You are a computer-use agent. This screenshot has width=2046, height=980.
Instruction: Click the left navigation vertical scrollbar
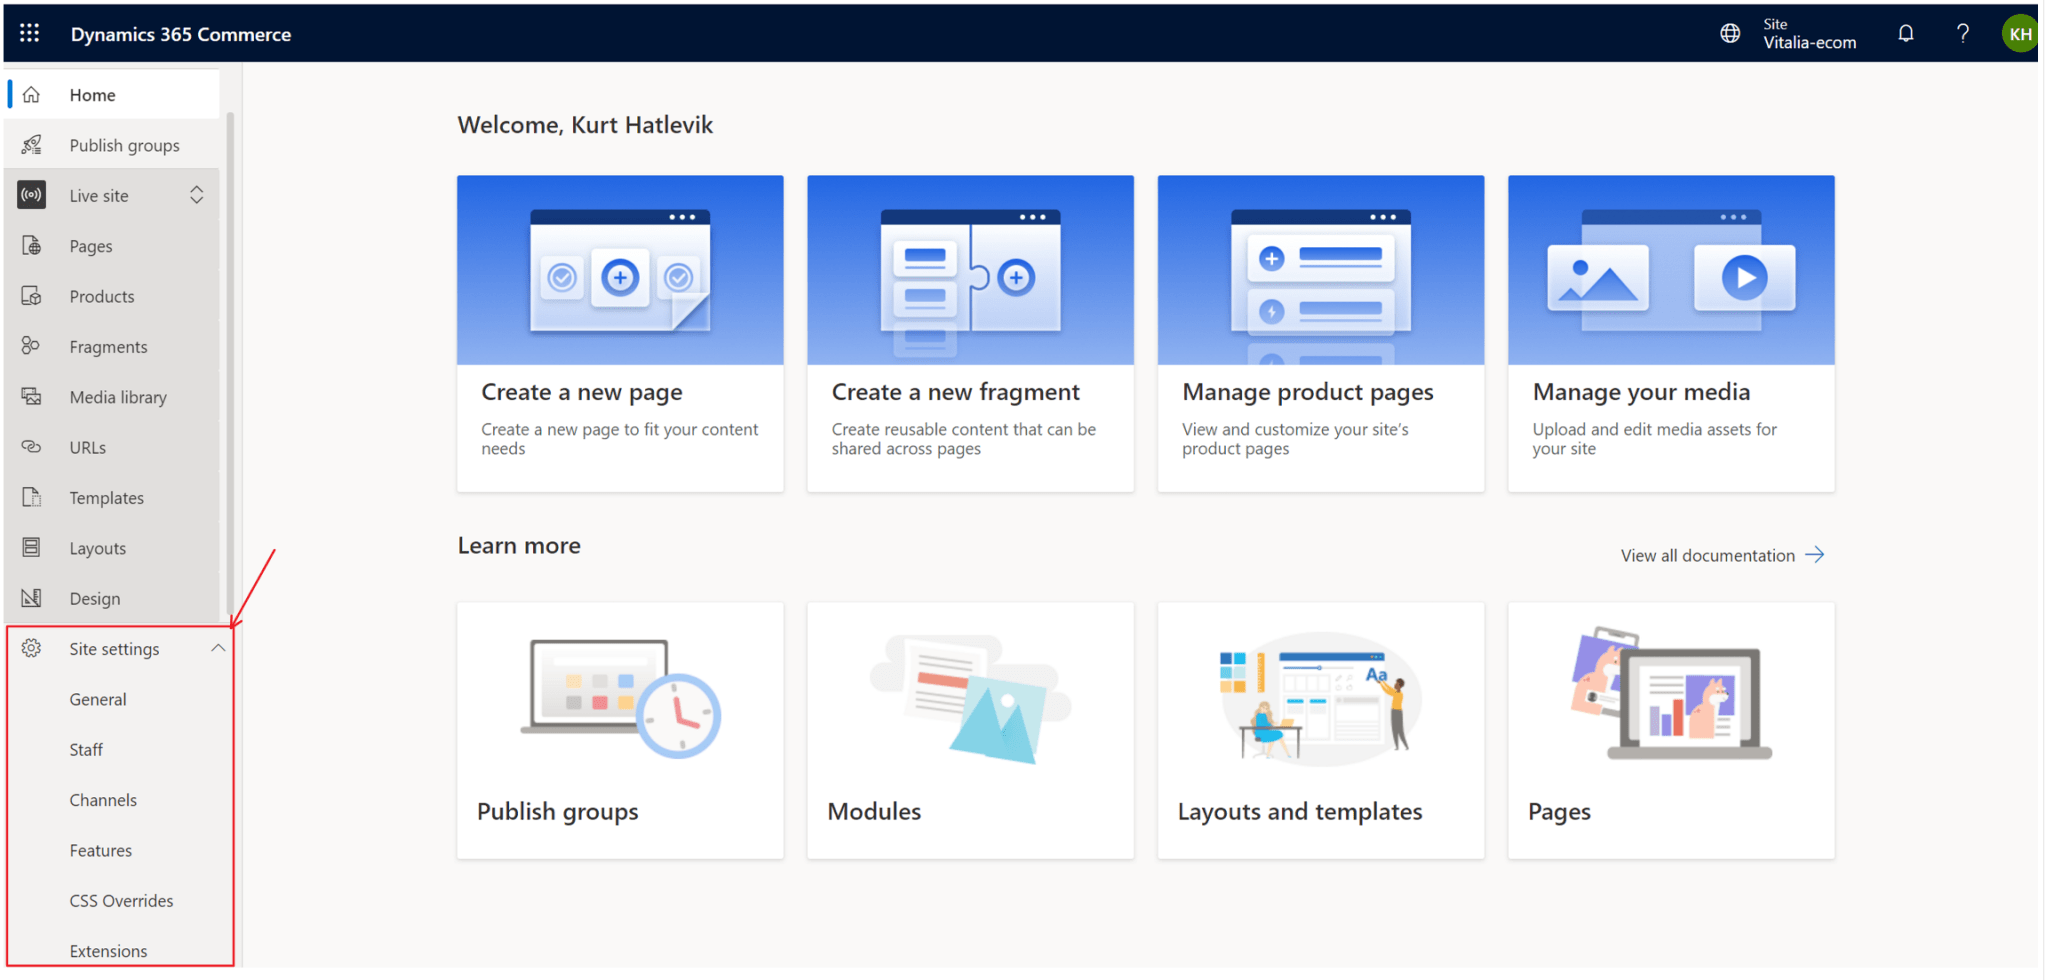pos(230,360)
